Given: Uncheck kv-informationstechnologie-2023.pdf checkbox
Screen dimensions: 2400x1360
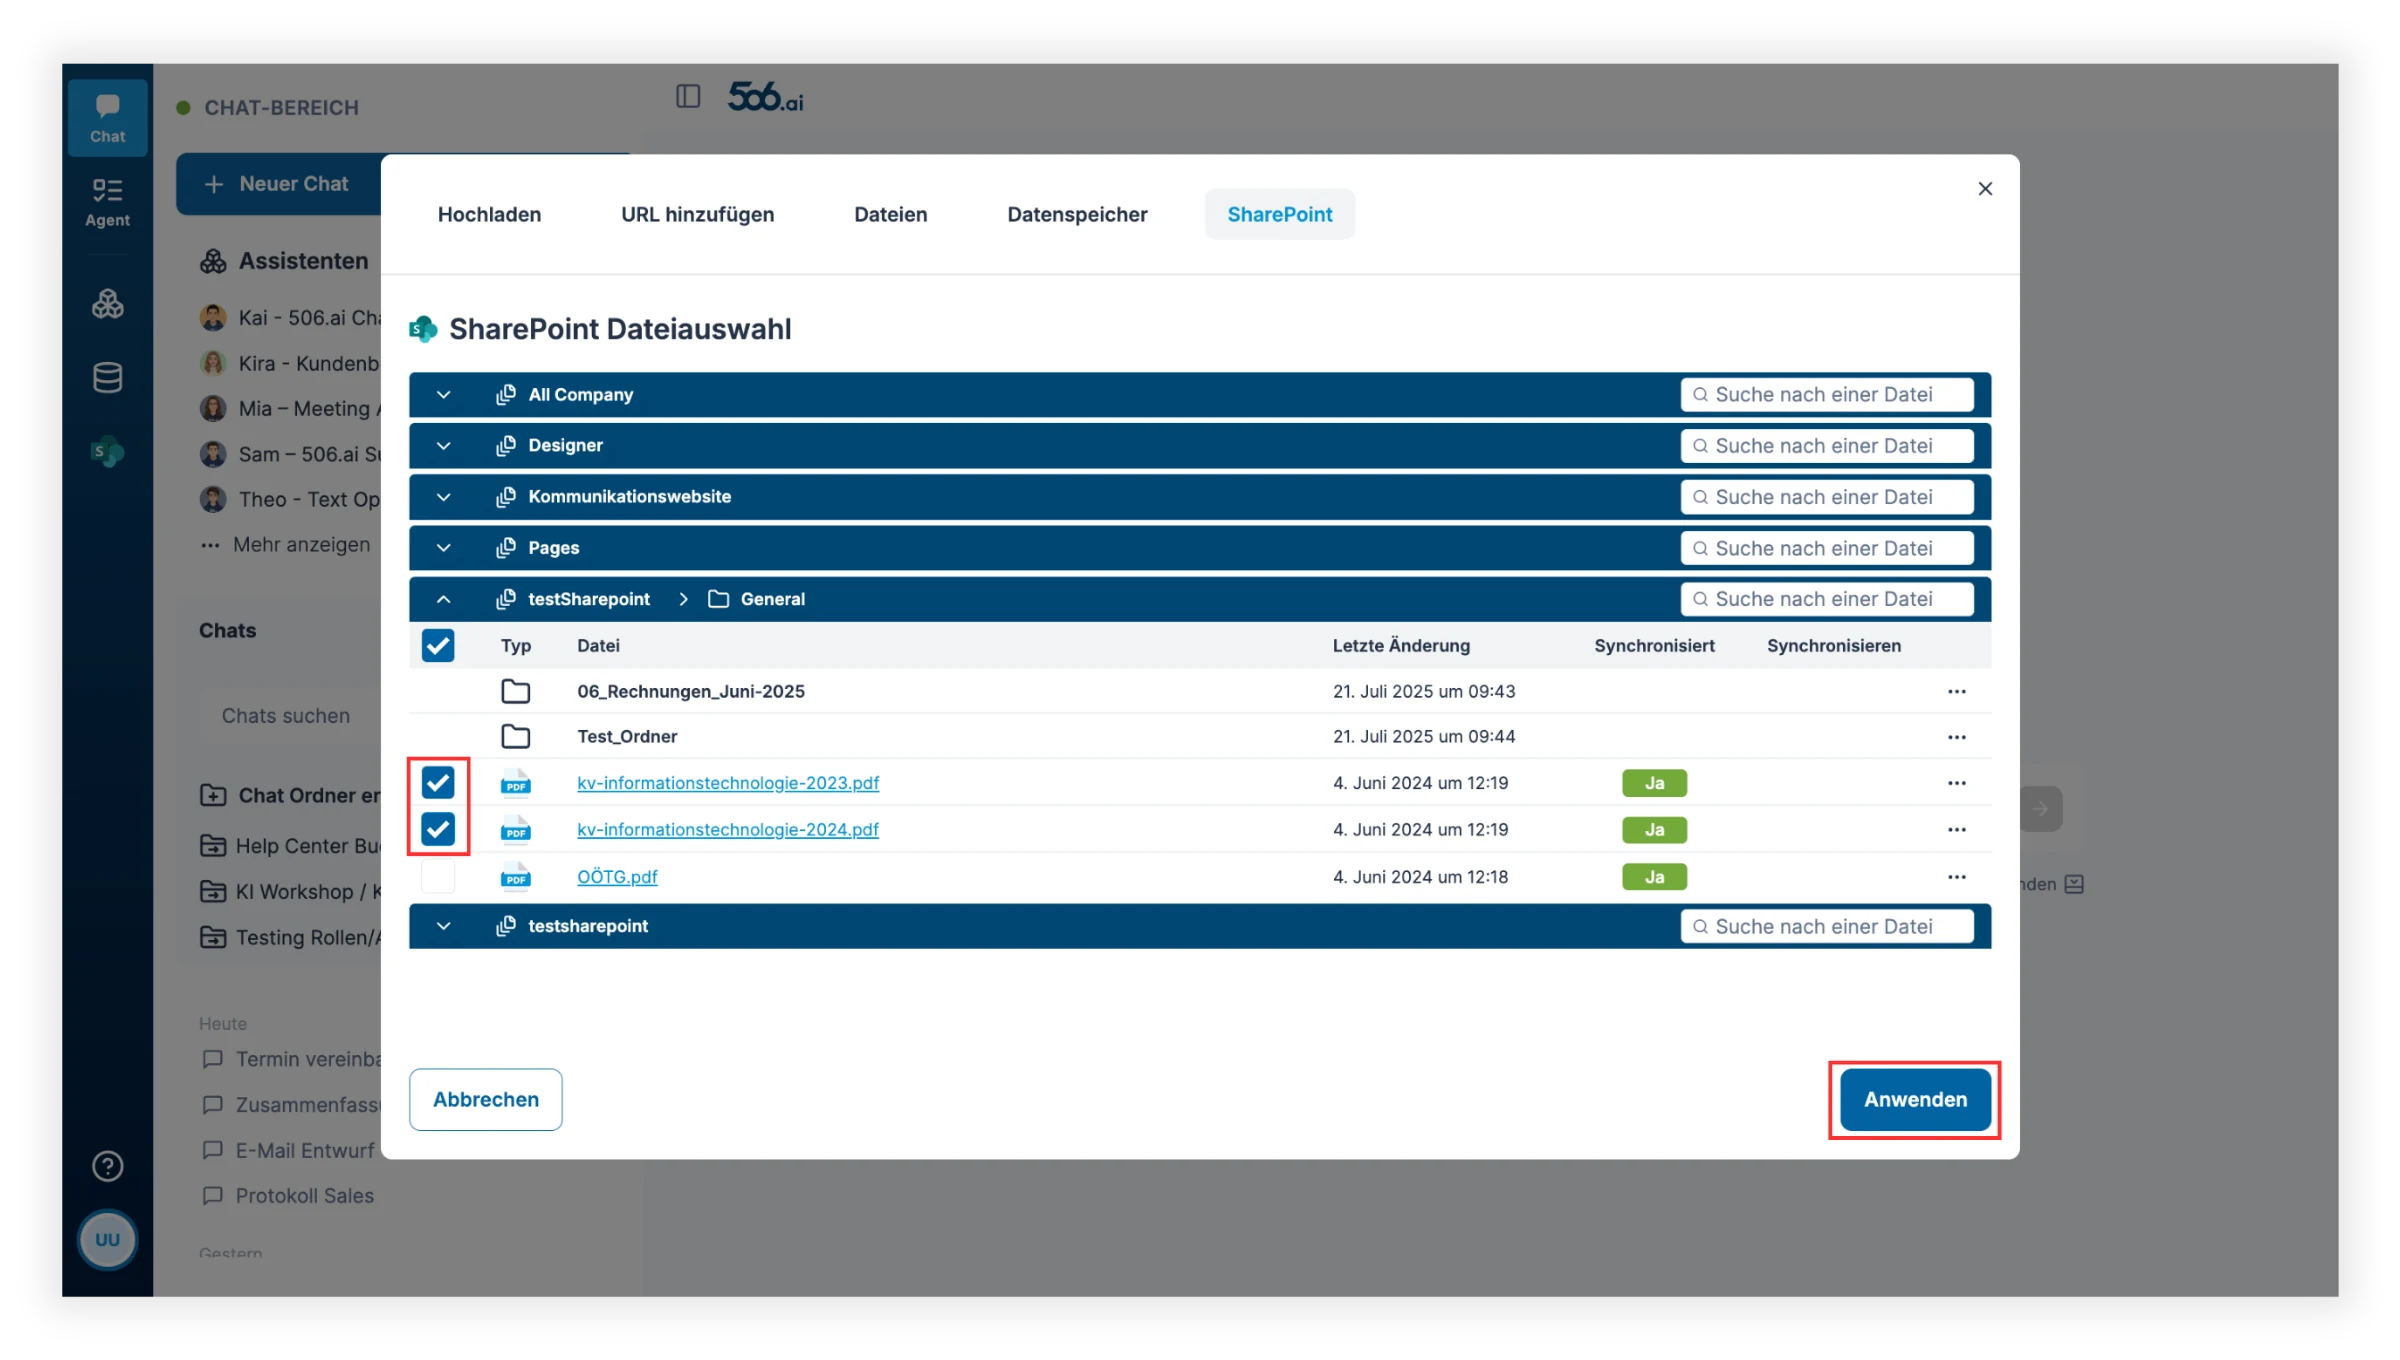Looking at the screenshot, I should click(x=438, y=783).
